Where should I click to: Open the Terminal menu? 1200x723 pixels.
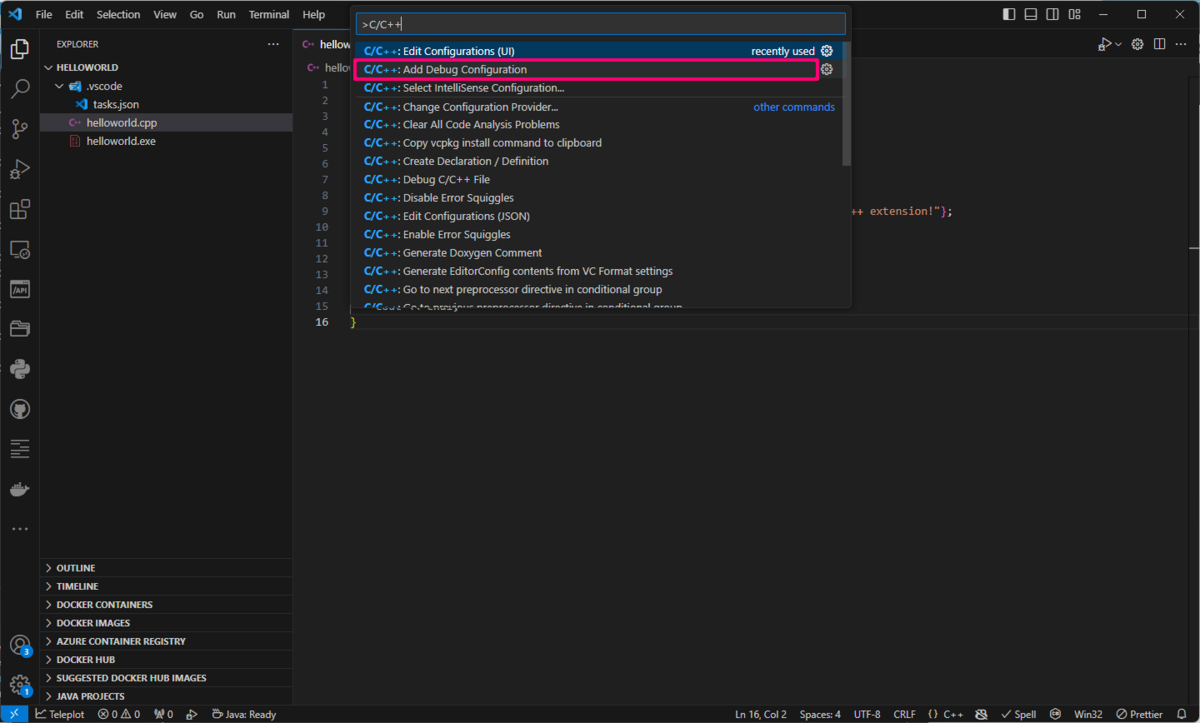tap(268, 15)
